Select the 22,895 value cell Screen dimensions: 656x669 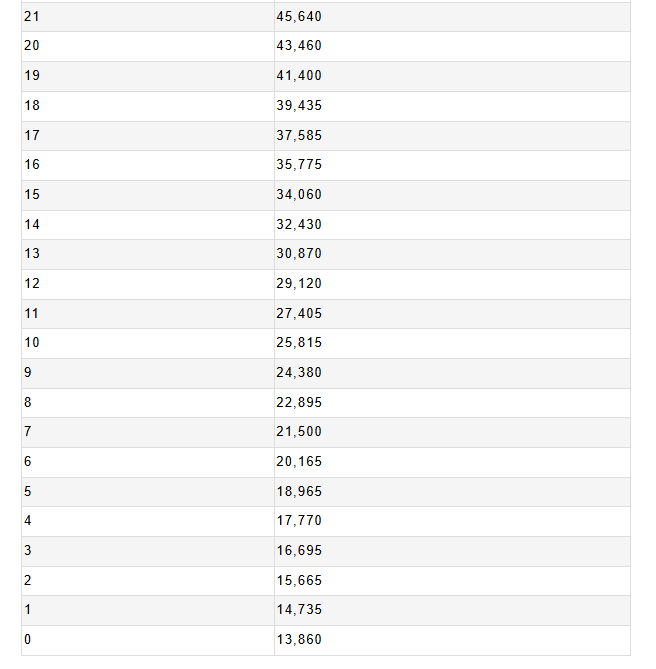point(299,403)
